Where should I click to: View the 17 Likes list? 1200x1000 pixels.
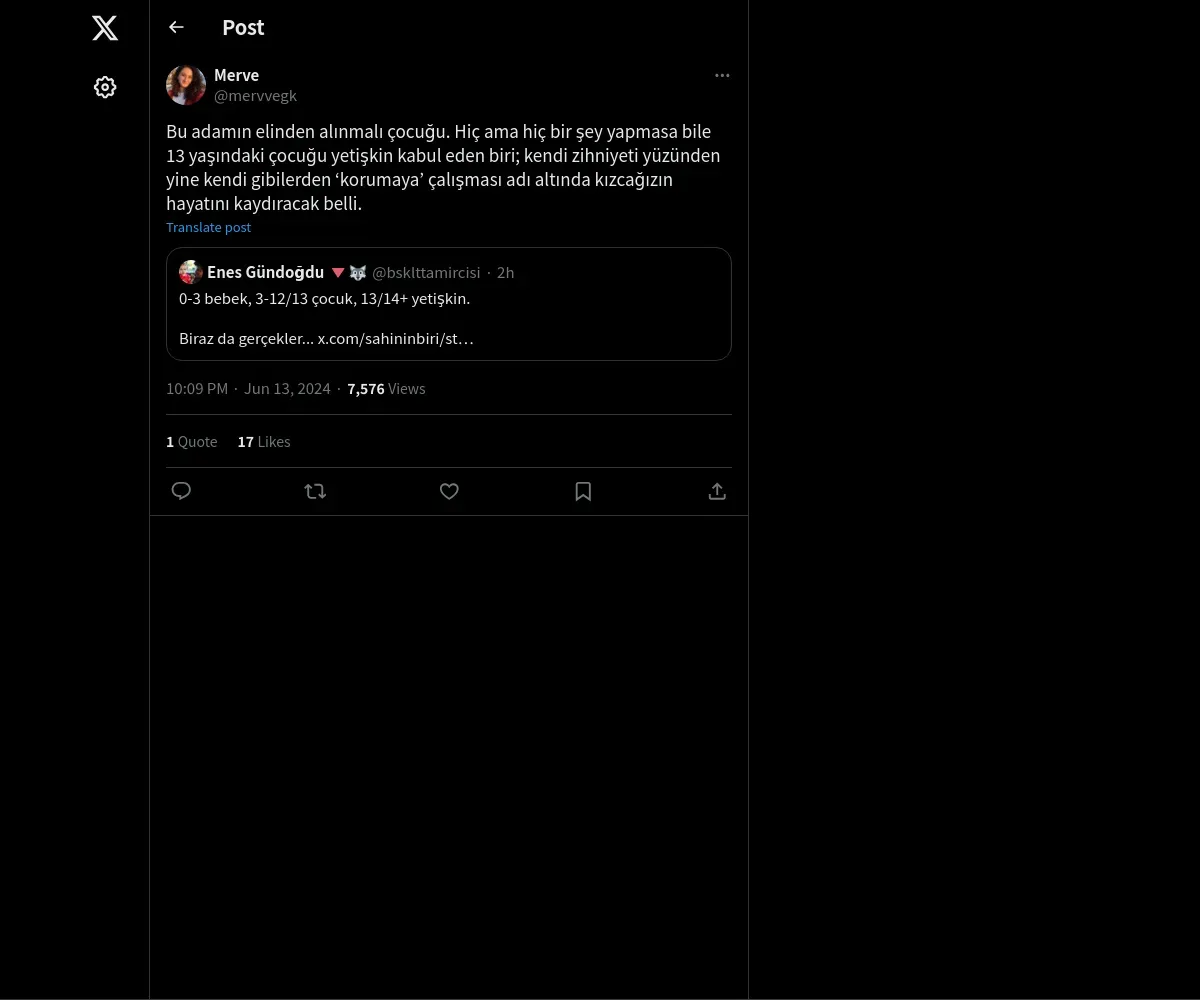(x=264, y=441)
